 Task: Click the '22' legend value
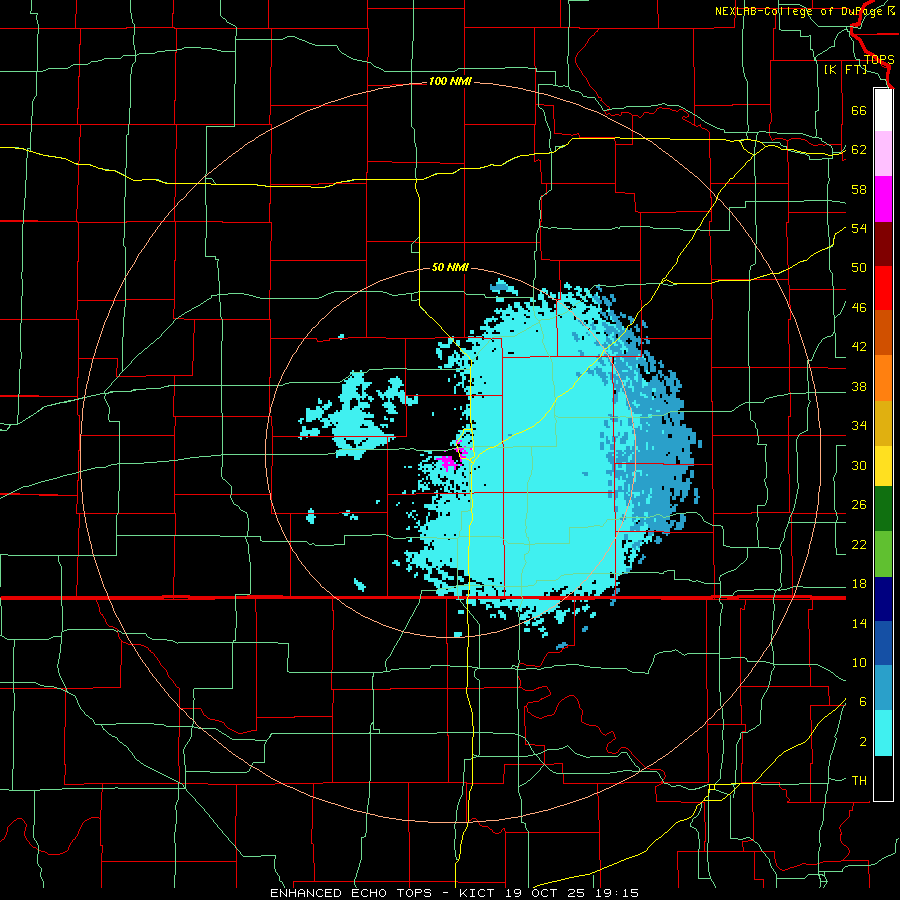[x=859, y=544]
